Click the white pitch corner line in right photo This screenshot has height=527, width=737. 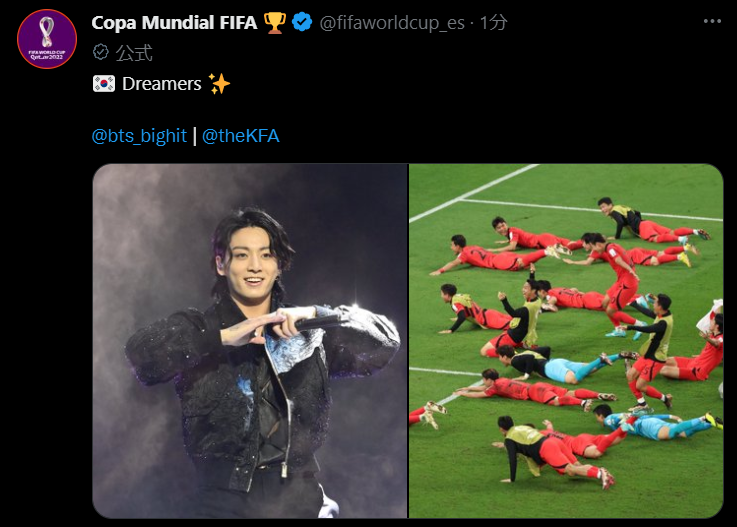474,192
